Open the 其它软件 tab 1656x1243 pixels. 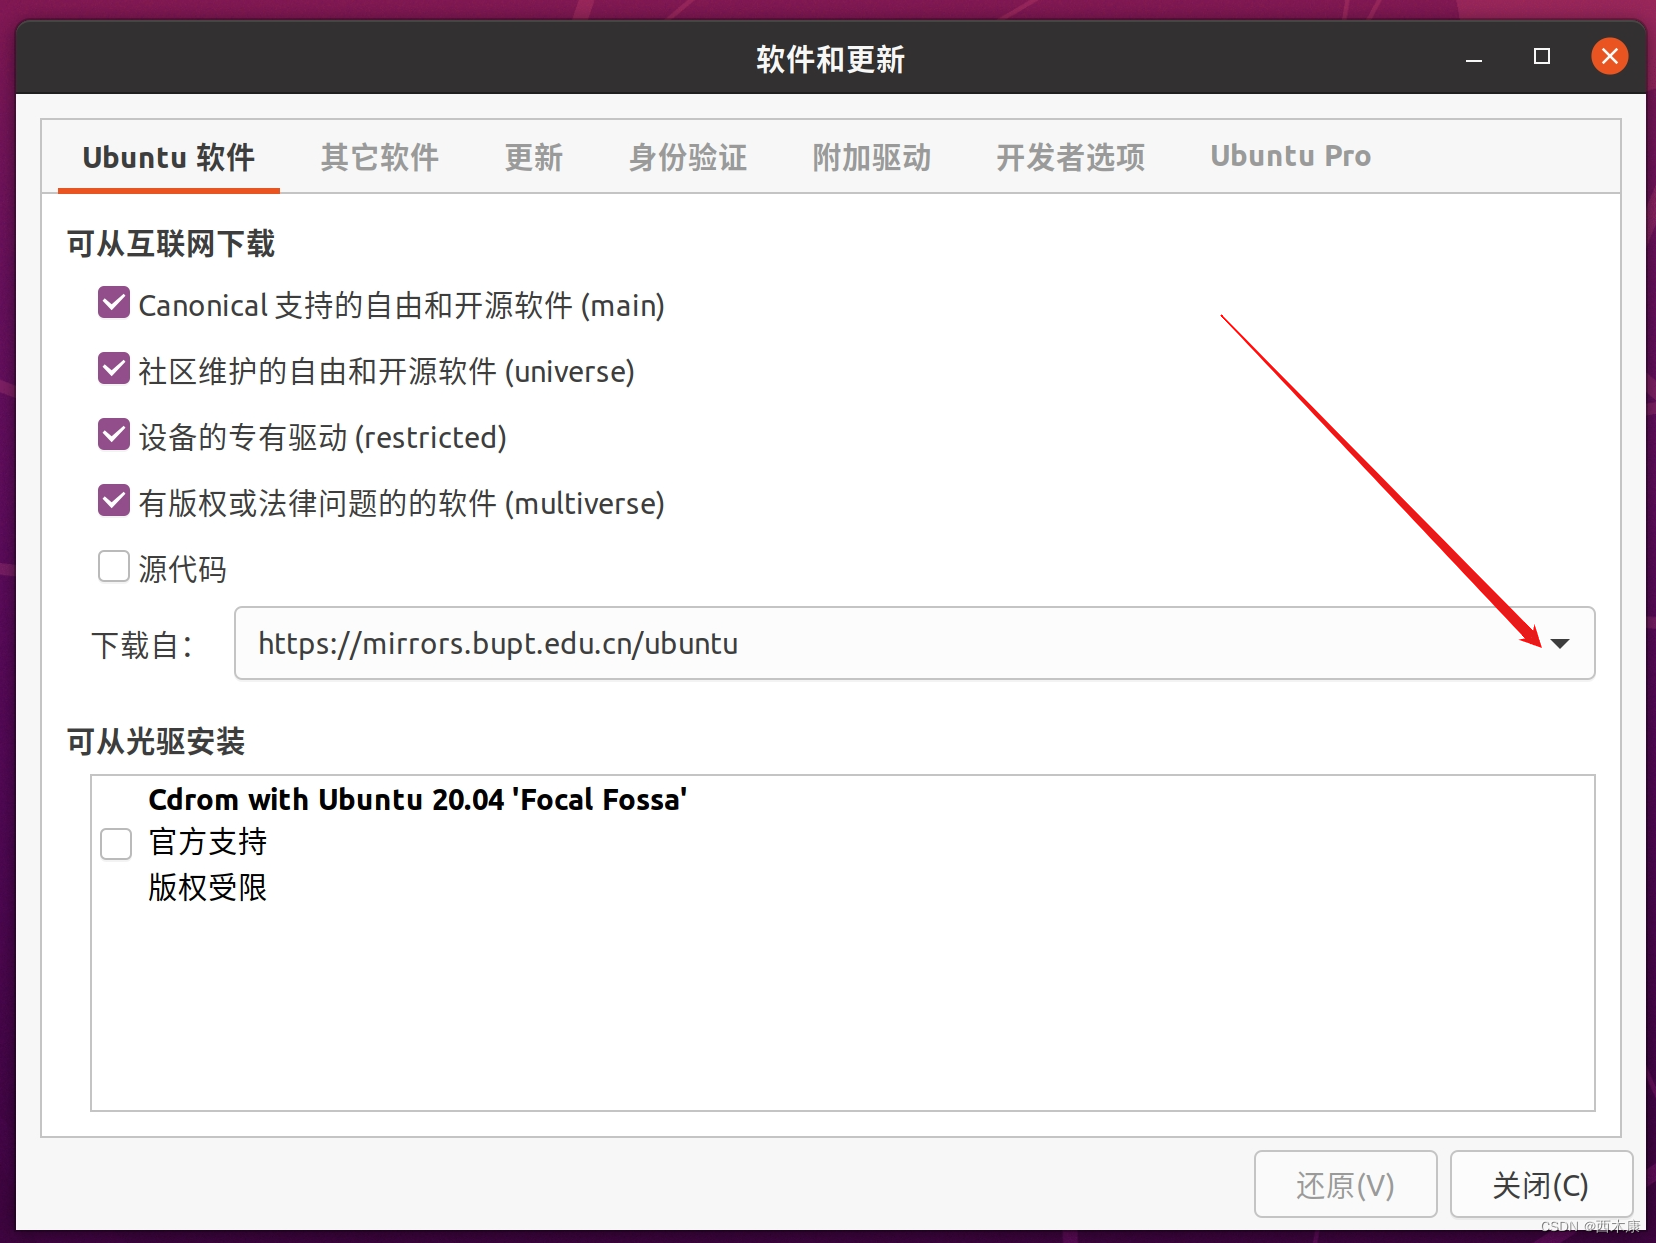380,157
